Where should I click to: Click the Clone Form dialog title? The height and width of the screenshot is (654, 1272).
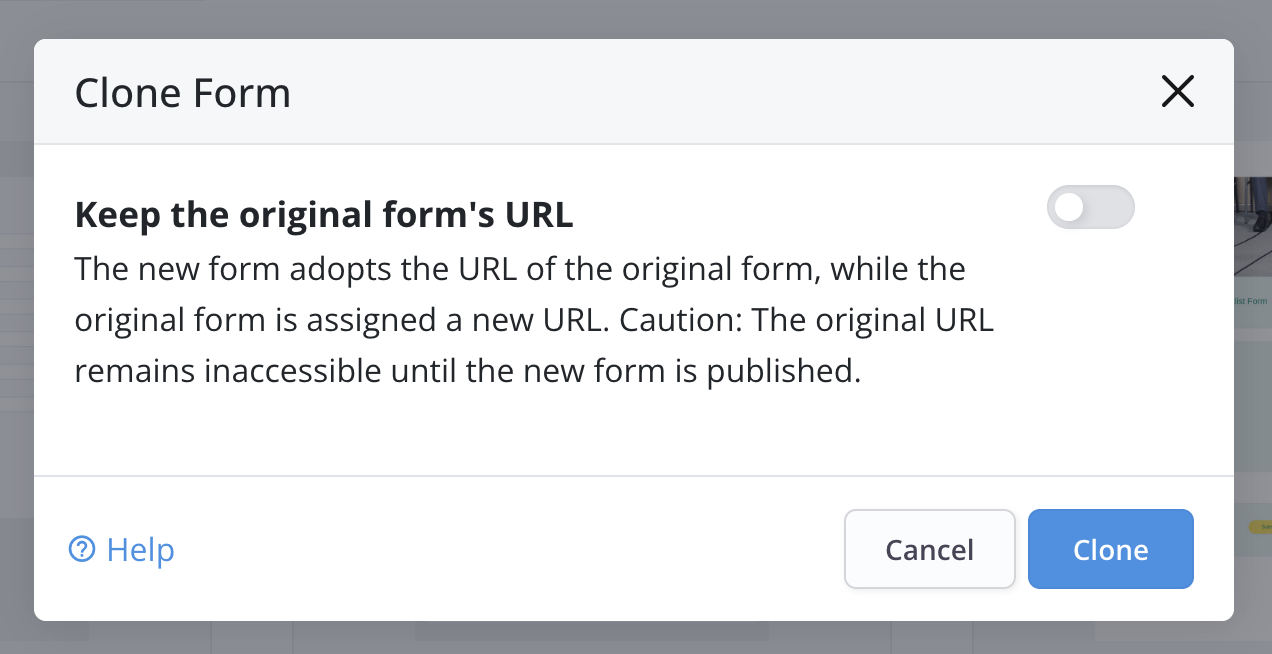tap(183, 94)
